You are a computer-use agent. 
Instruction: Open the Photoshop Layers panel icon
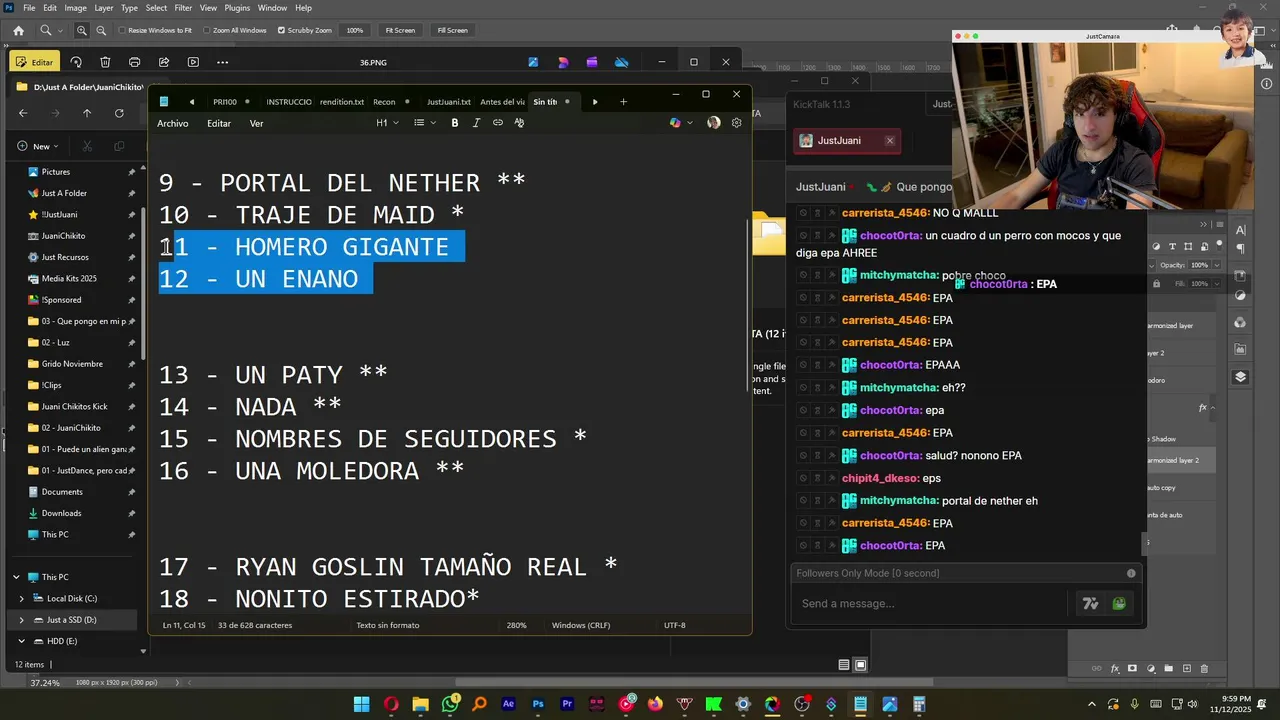1240,377
